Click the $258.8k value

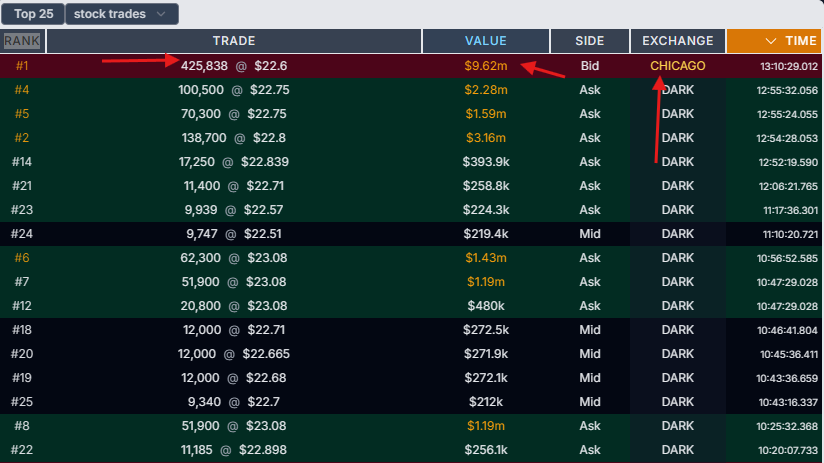(x=486, y=186)
